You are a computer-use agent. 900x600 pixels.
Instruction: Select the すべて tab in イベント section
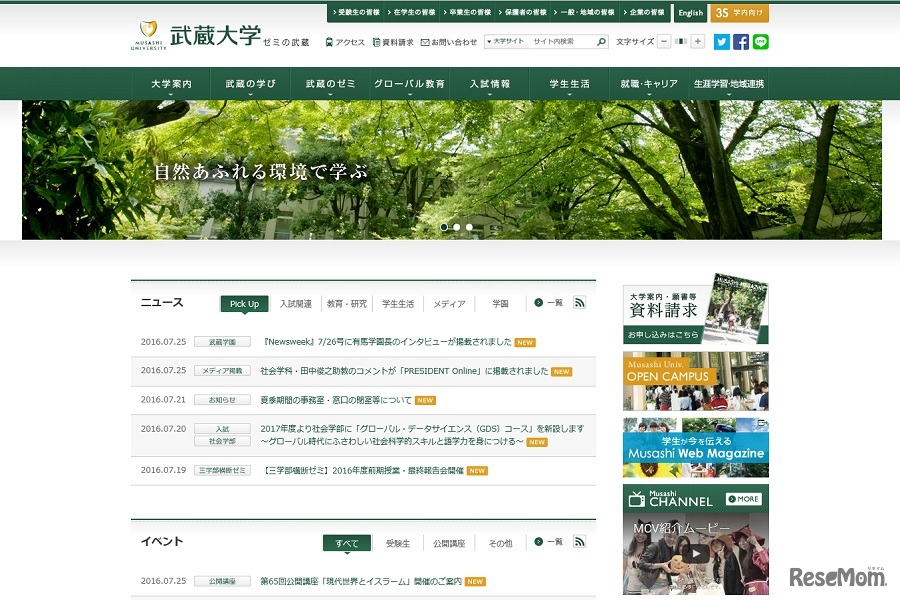[x=346, y=542]
